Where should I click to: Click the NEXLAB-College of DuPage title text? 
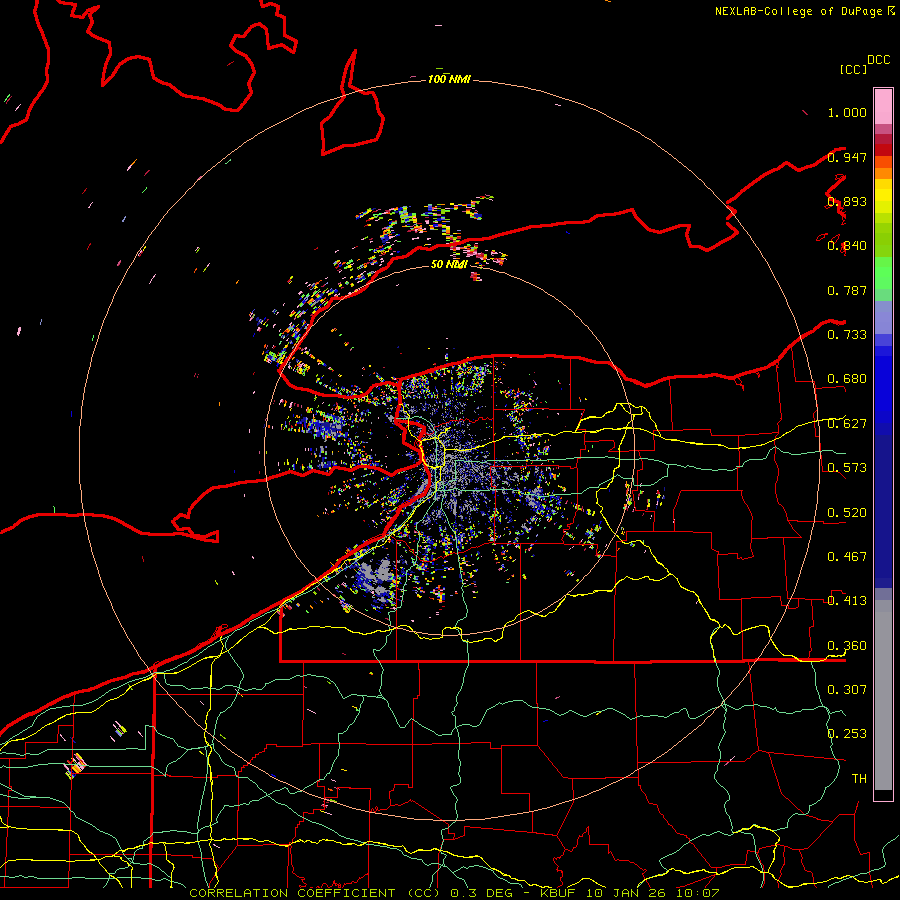pyautogui.click(x=800, y=11)
